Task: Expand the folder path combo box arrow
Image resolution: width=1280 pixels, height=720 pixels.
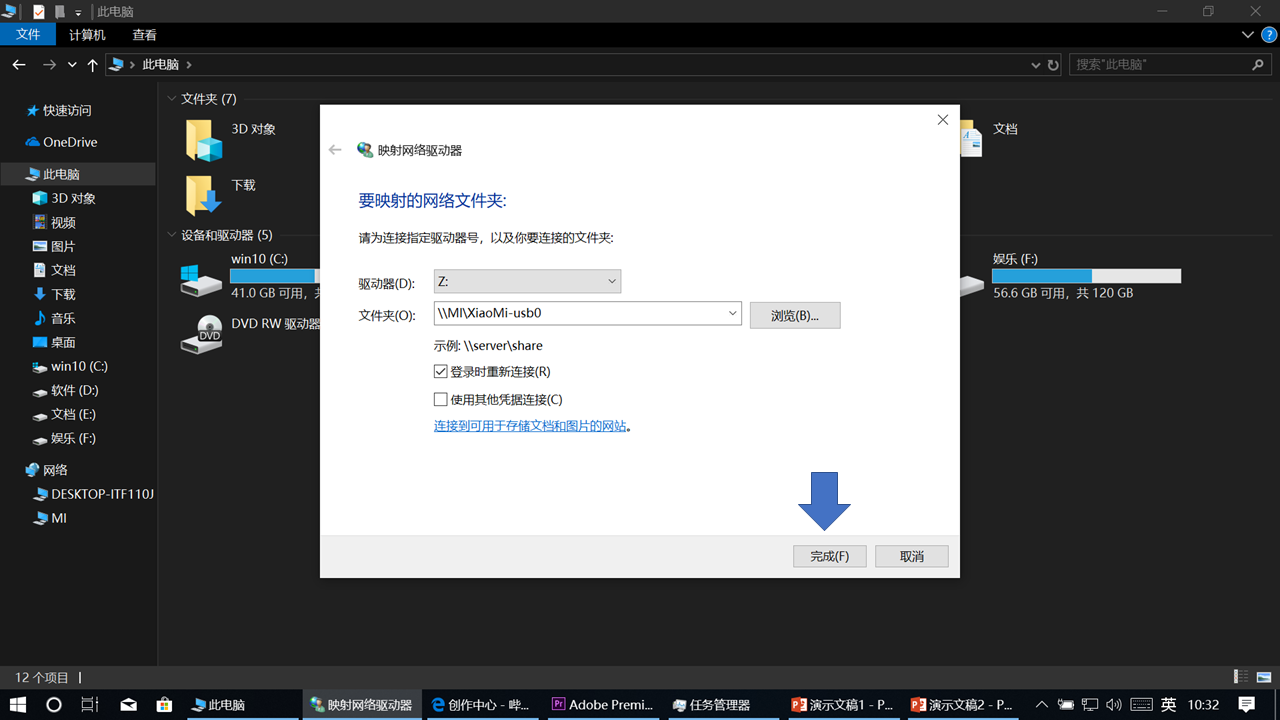Action: coord(731,313)
